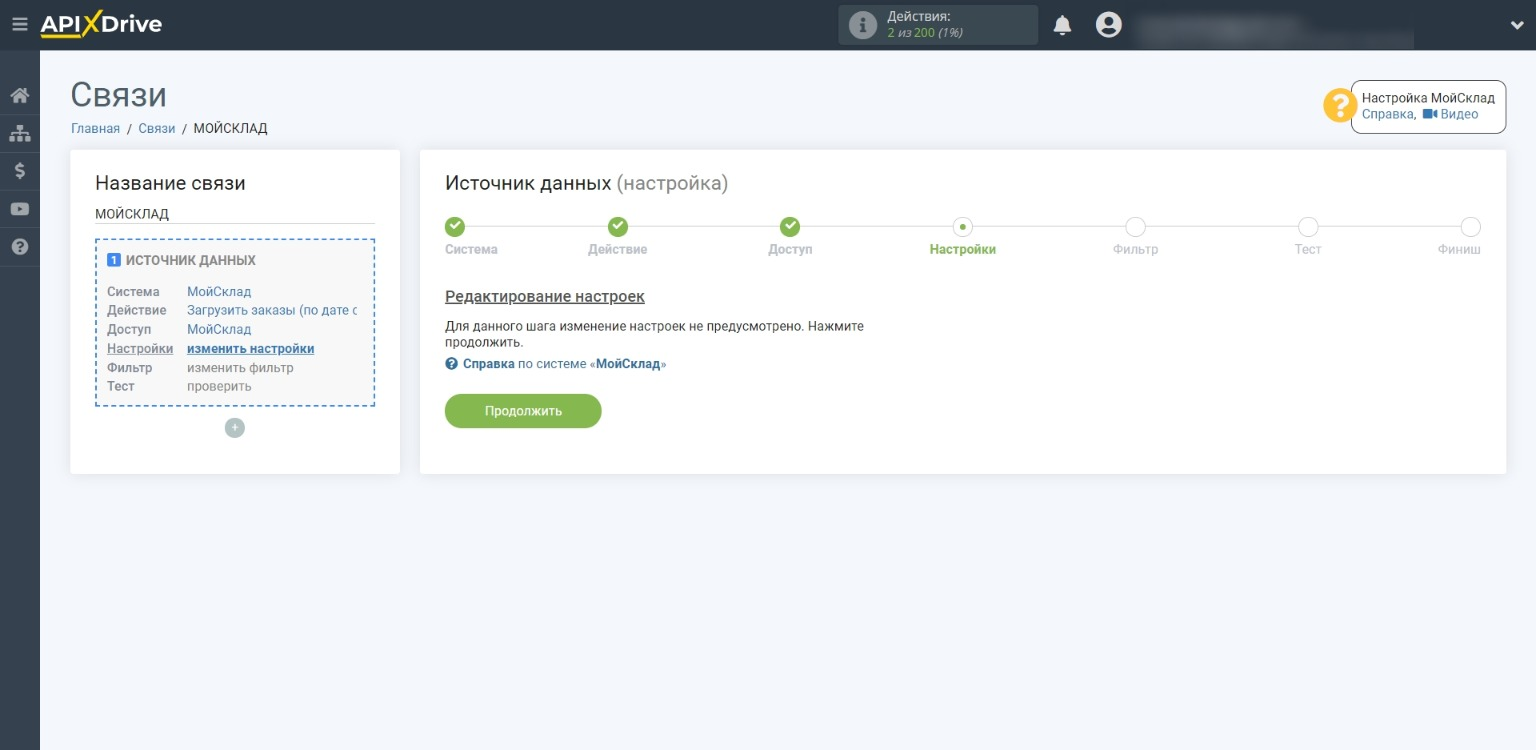
Task: Open the notifications bell
Action: [1063, 25]
